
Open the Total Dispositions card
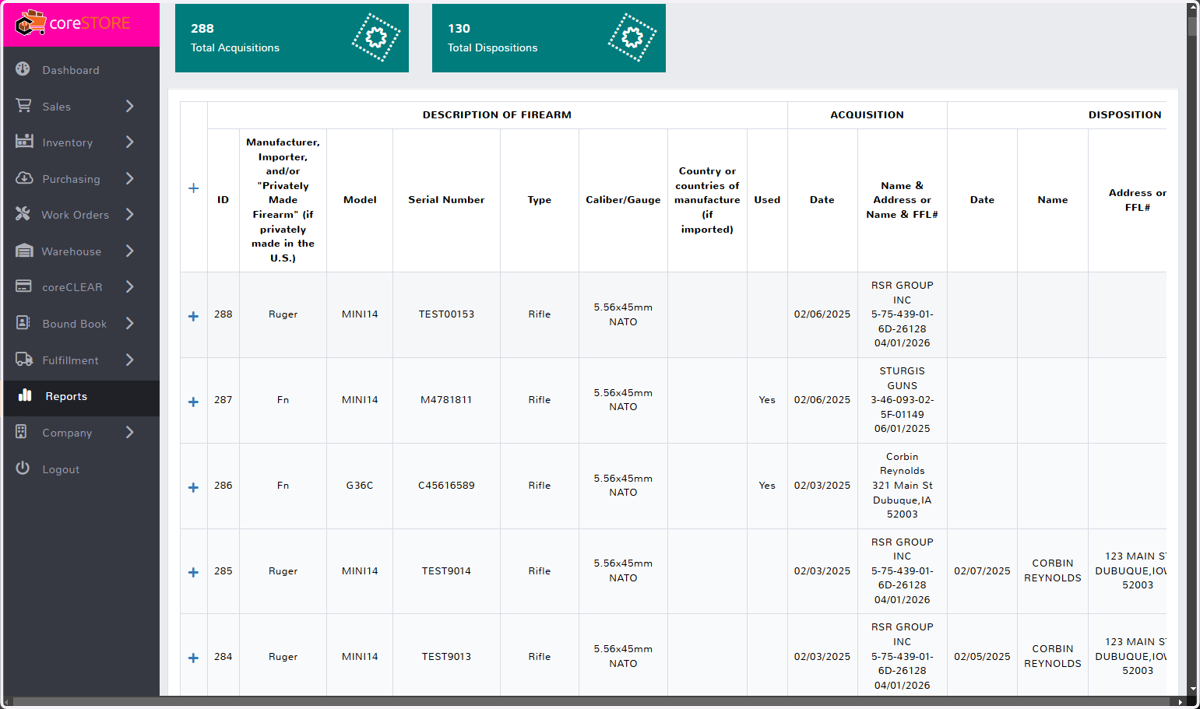coord(549,38)
